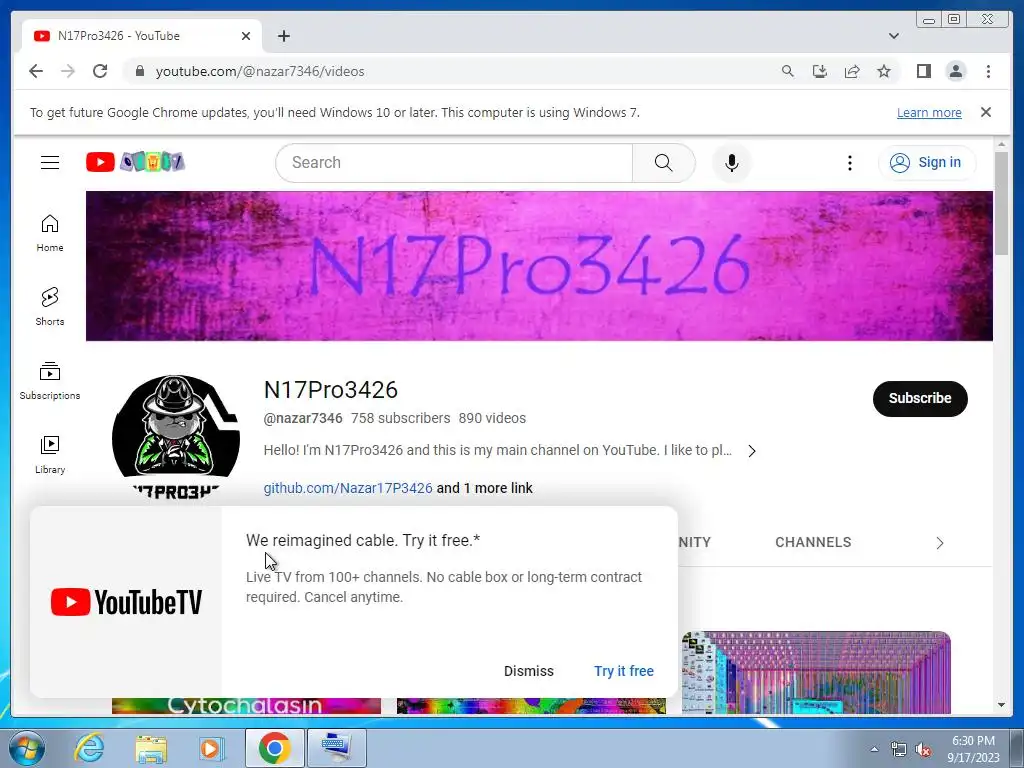Open the Cytochalasin video thumbnail

tap(246, 705)
